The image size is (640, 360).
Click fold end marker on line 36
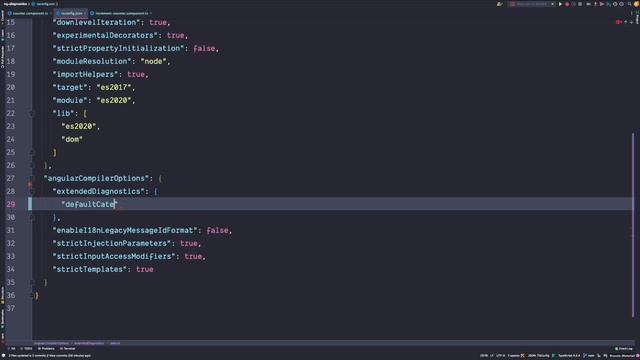(x=31, y=296)
